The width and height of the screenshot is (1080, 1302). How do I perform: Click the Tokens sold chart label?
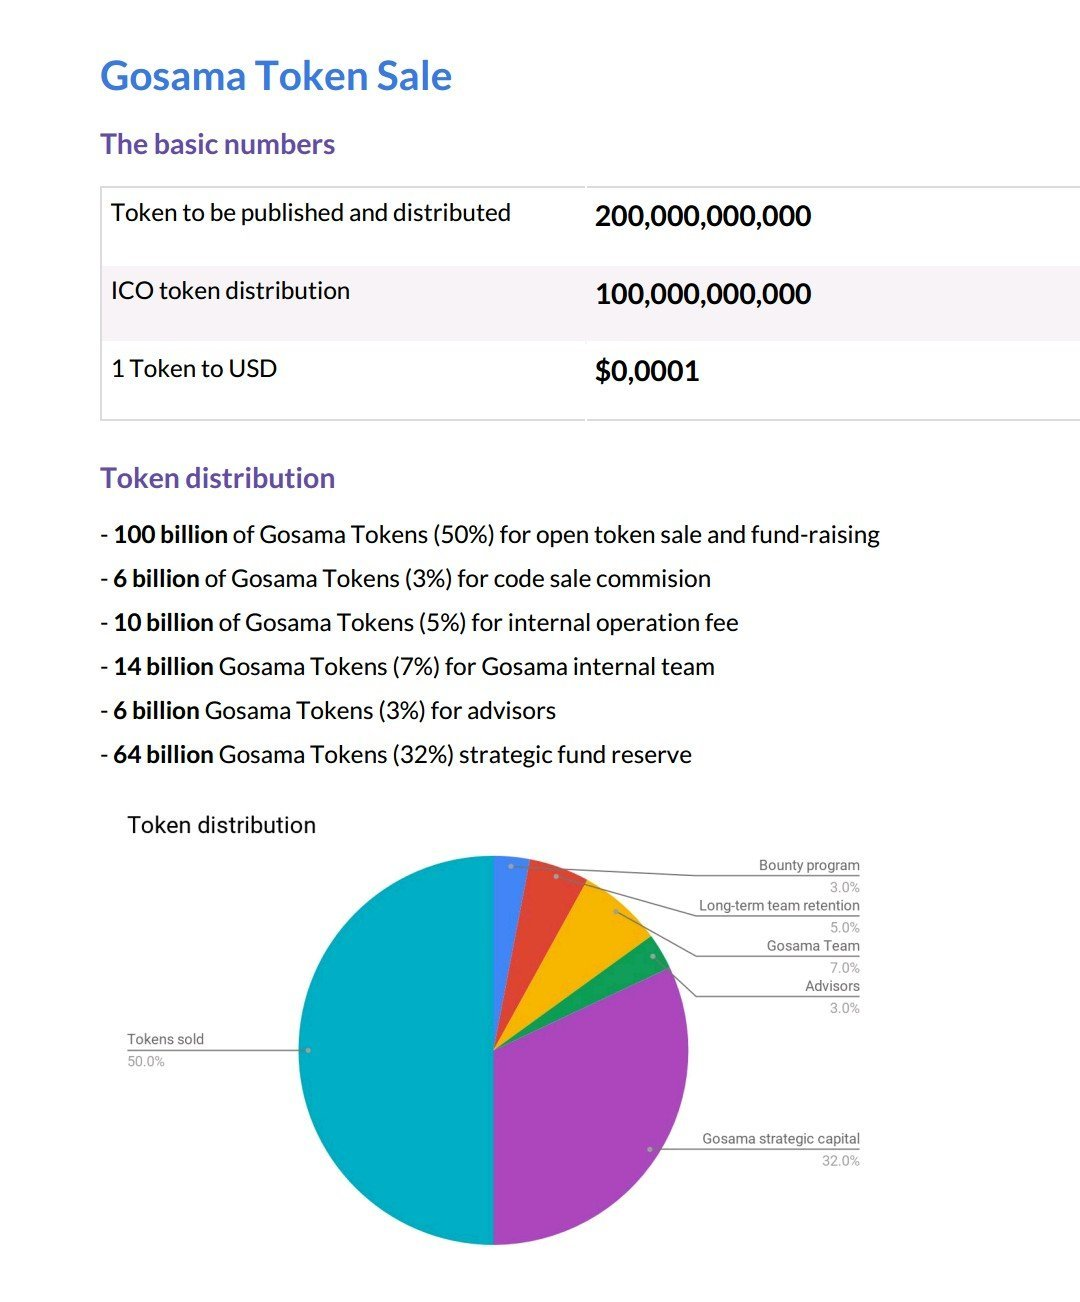click(x=165, y=1039)
